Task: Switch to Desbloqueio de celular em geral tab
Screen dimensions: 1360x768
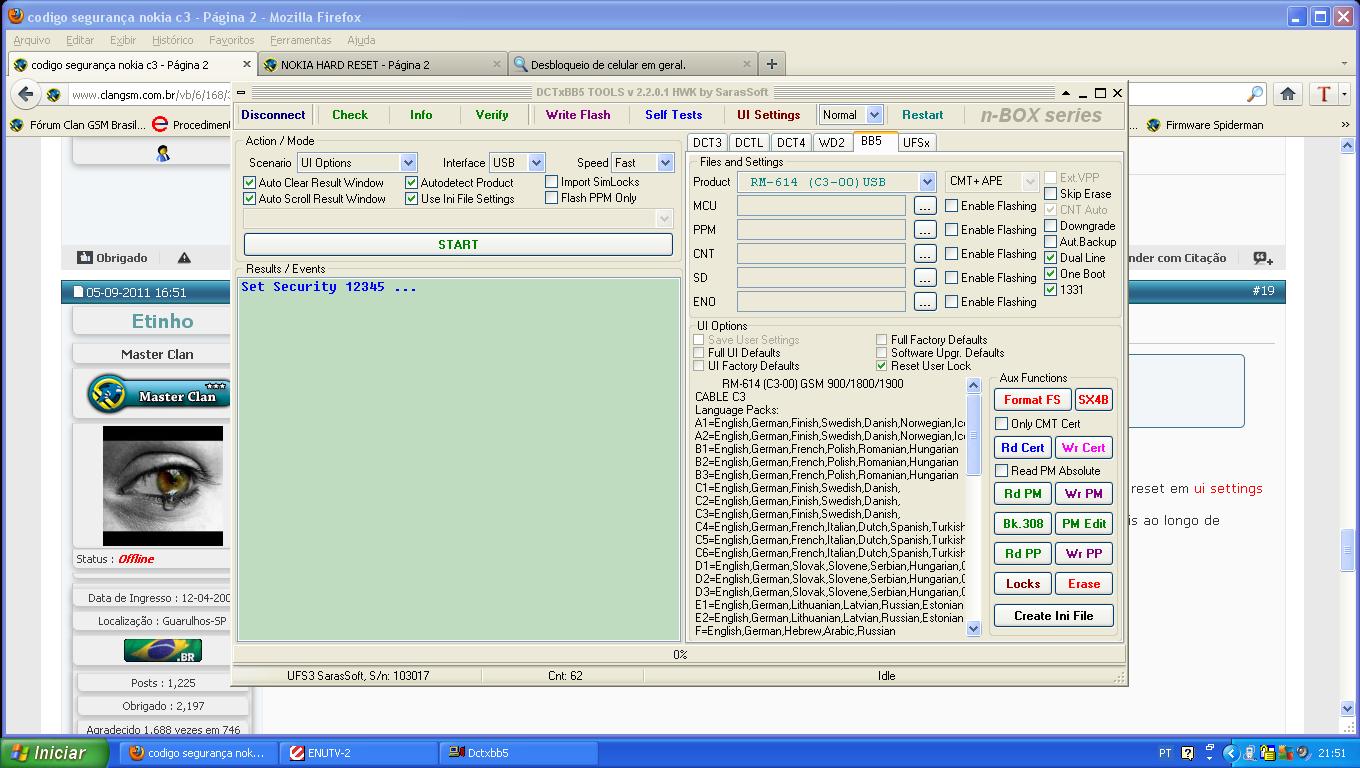Action: click(x=632, y=64)
